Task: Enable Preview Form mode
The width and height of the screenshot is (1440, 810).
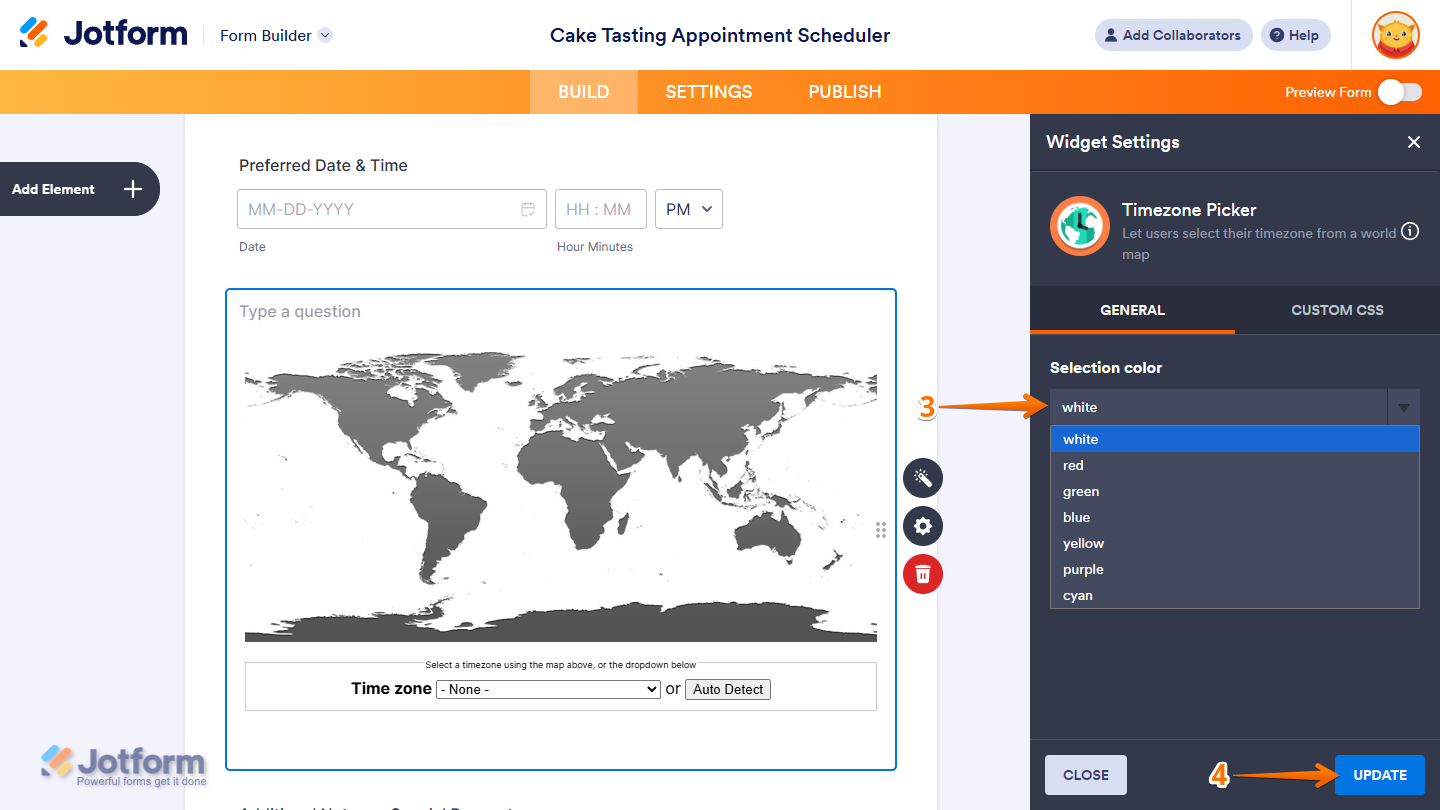Action: click(x=1399, y=91)
